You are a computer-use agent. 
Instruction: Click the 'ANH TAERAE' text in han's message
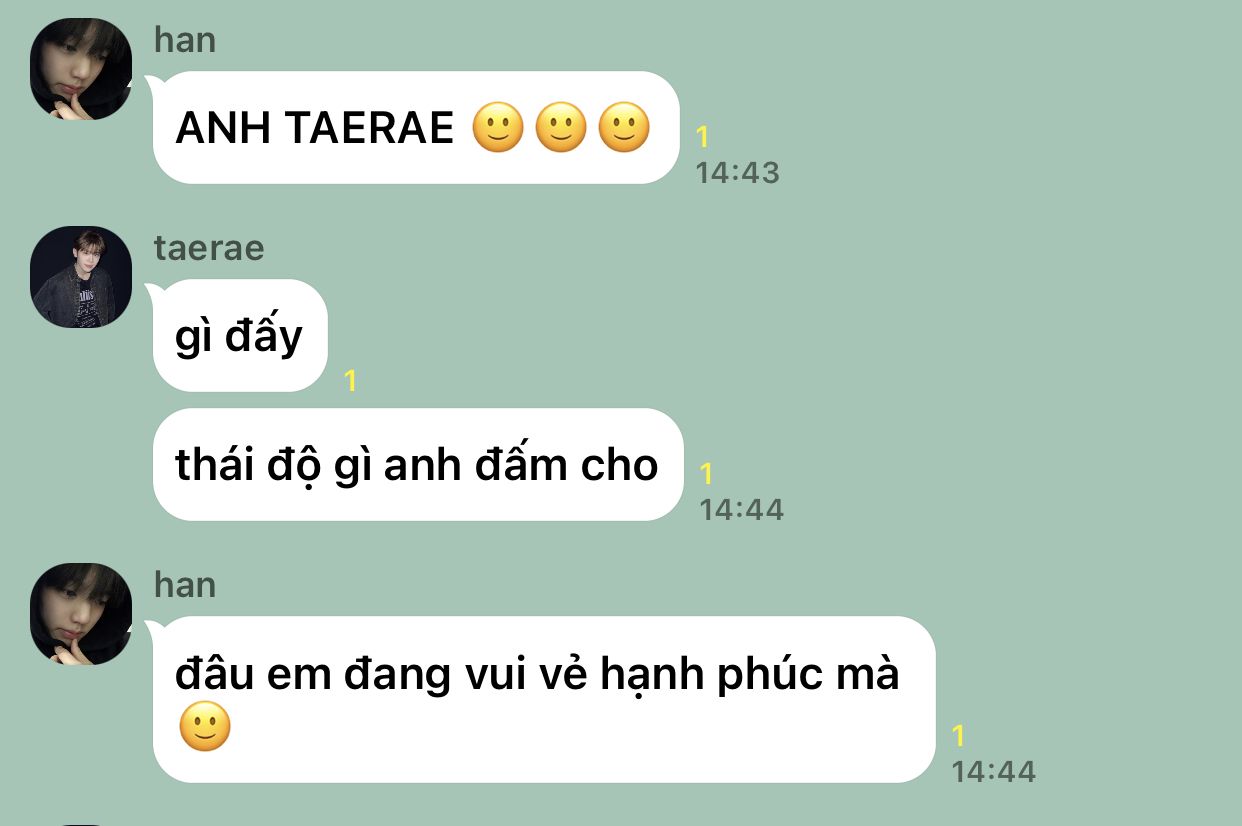coord(315,128)
